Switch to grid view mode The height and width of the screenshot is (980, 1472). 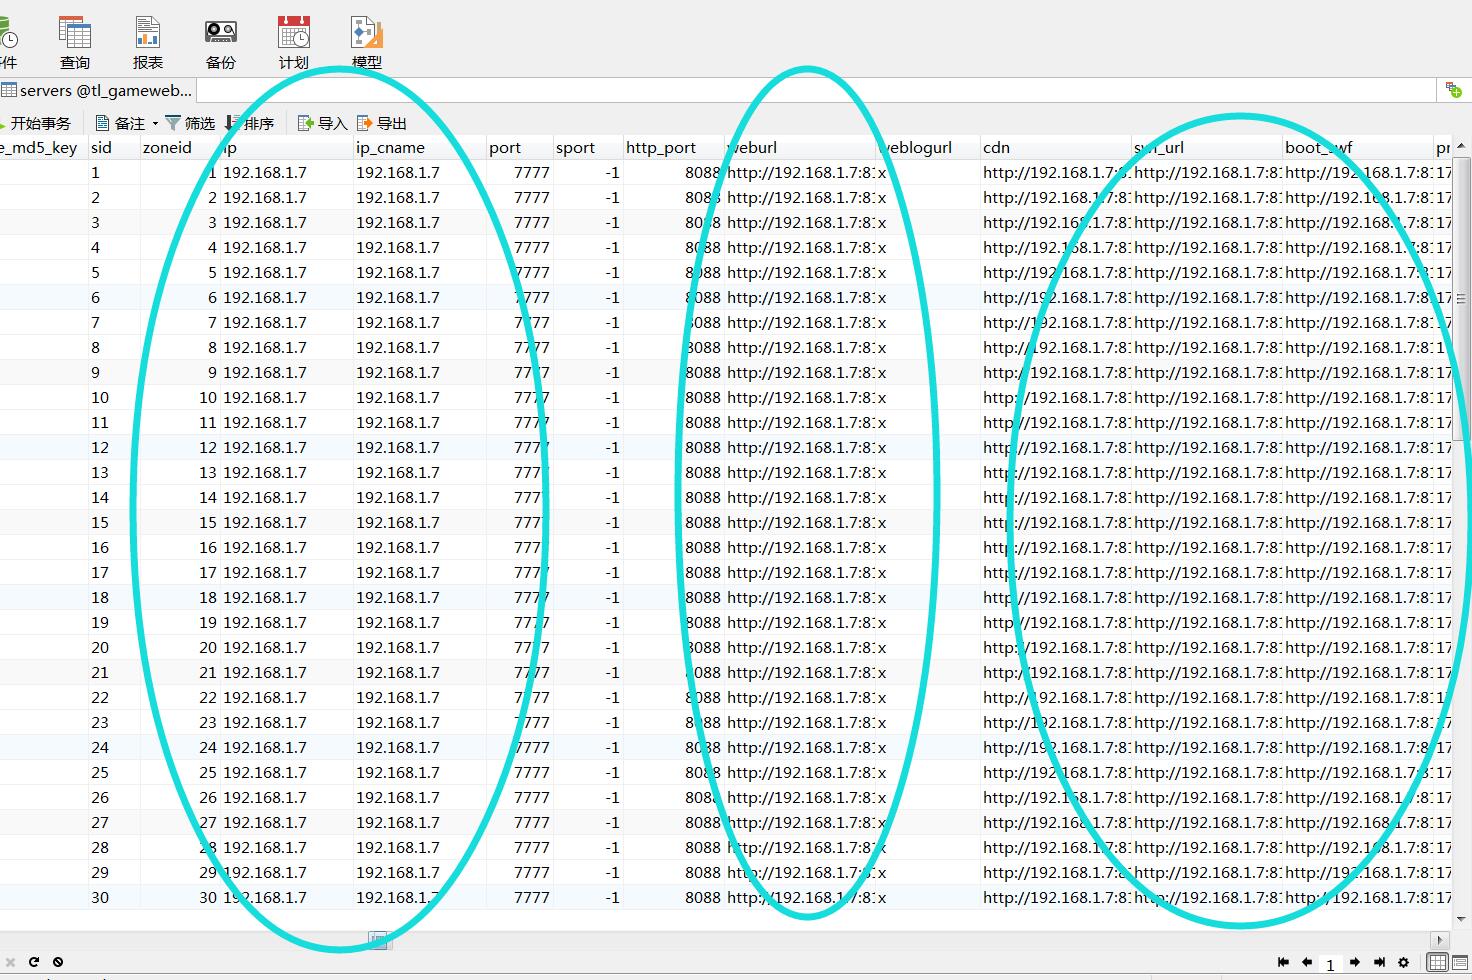(x=1436, y=962)
